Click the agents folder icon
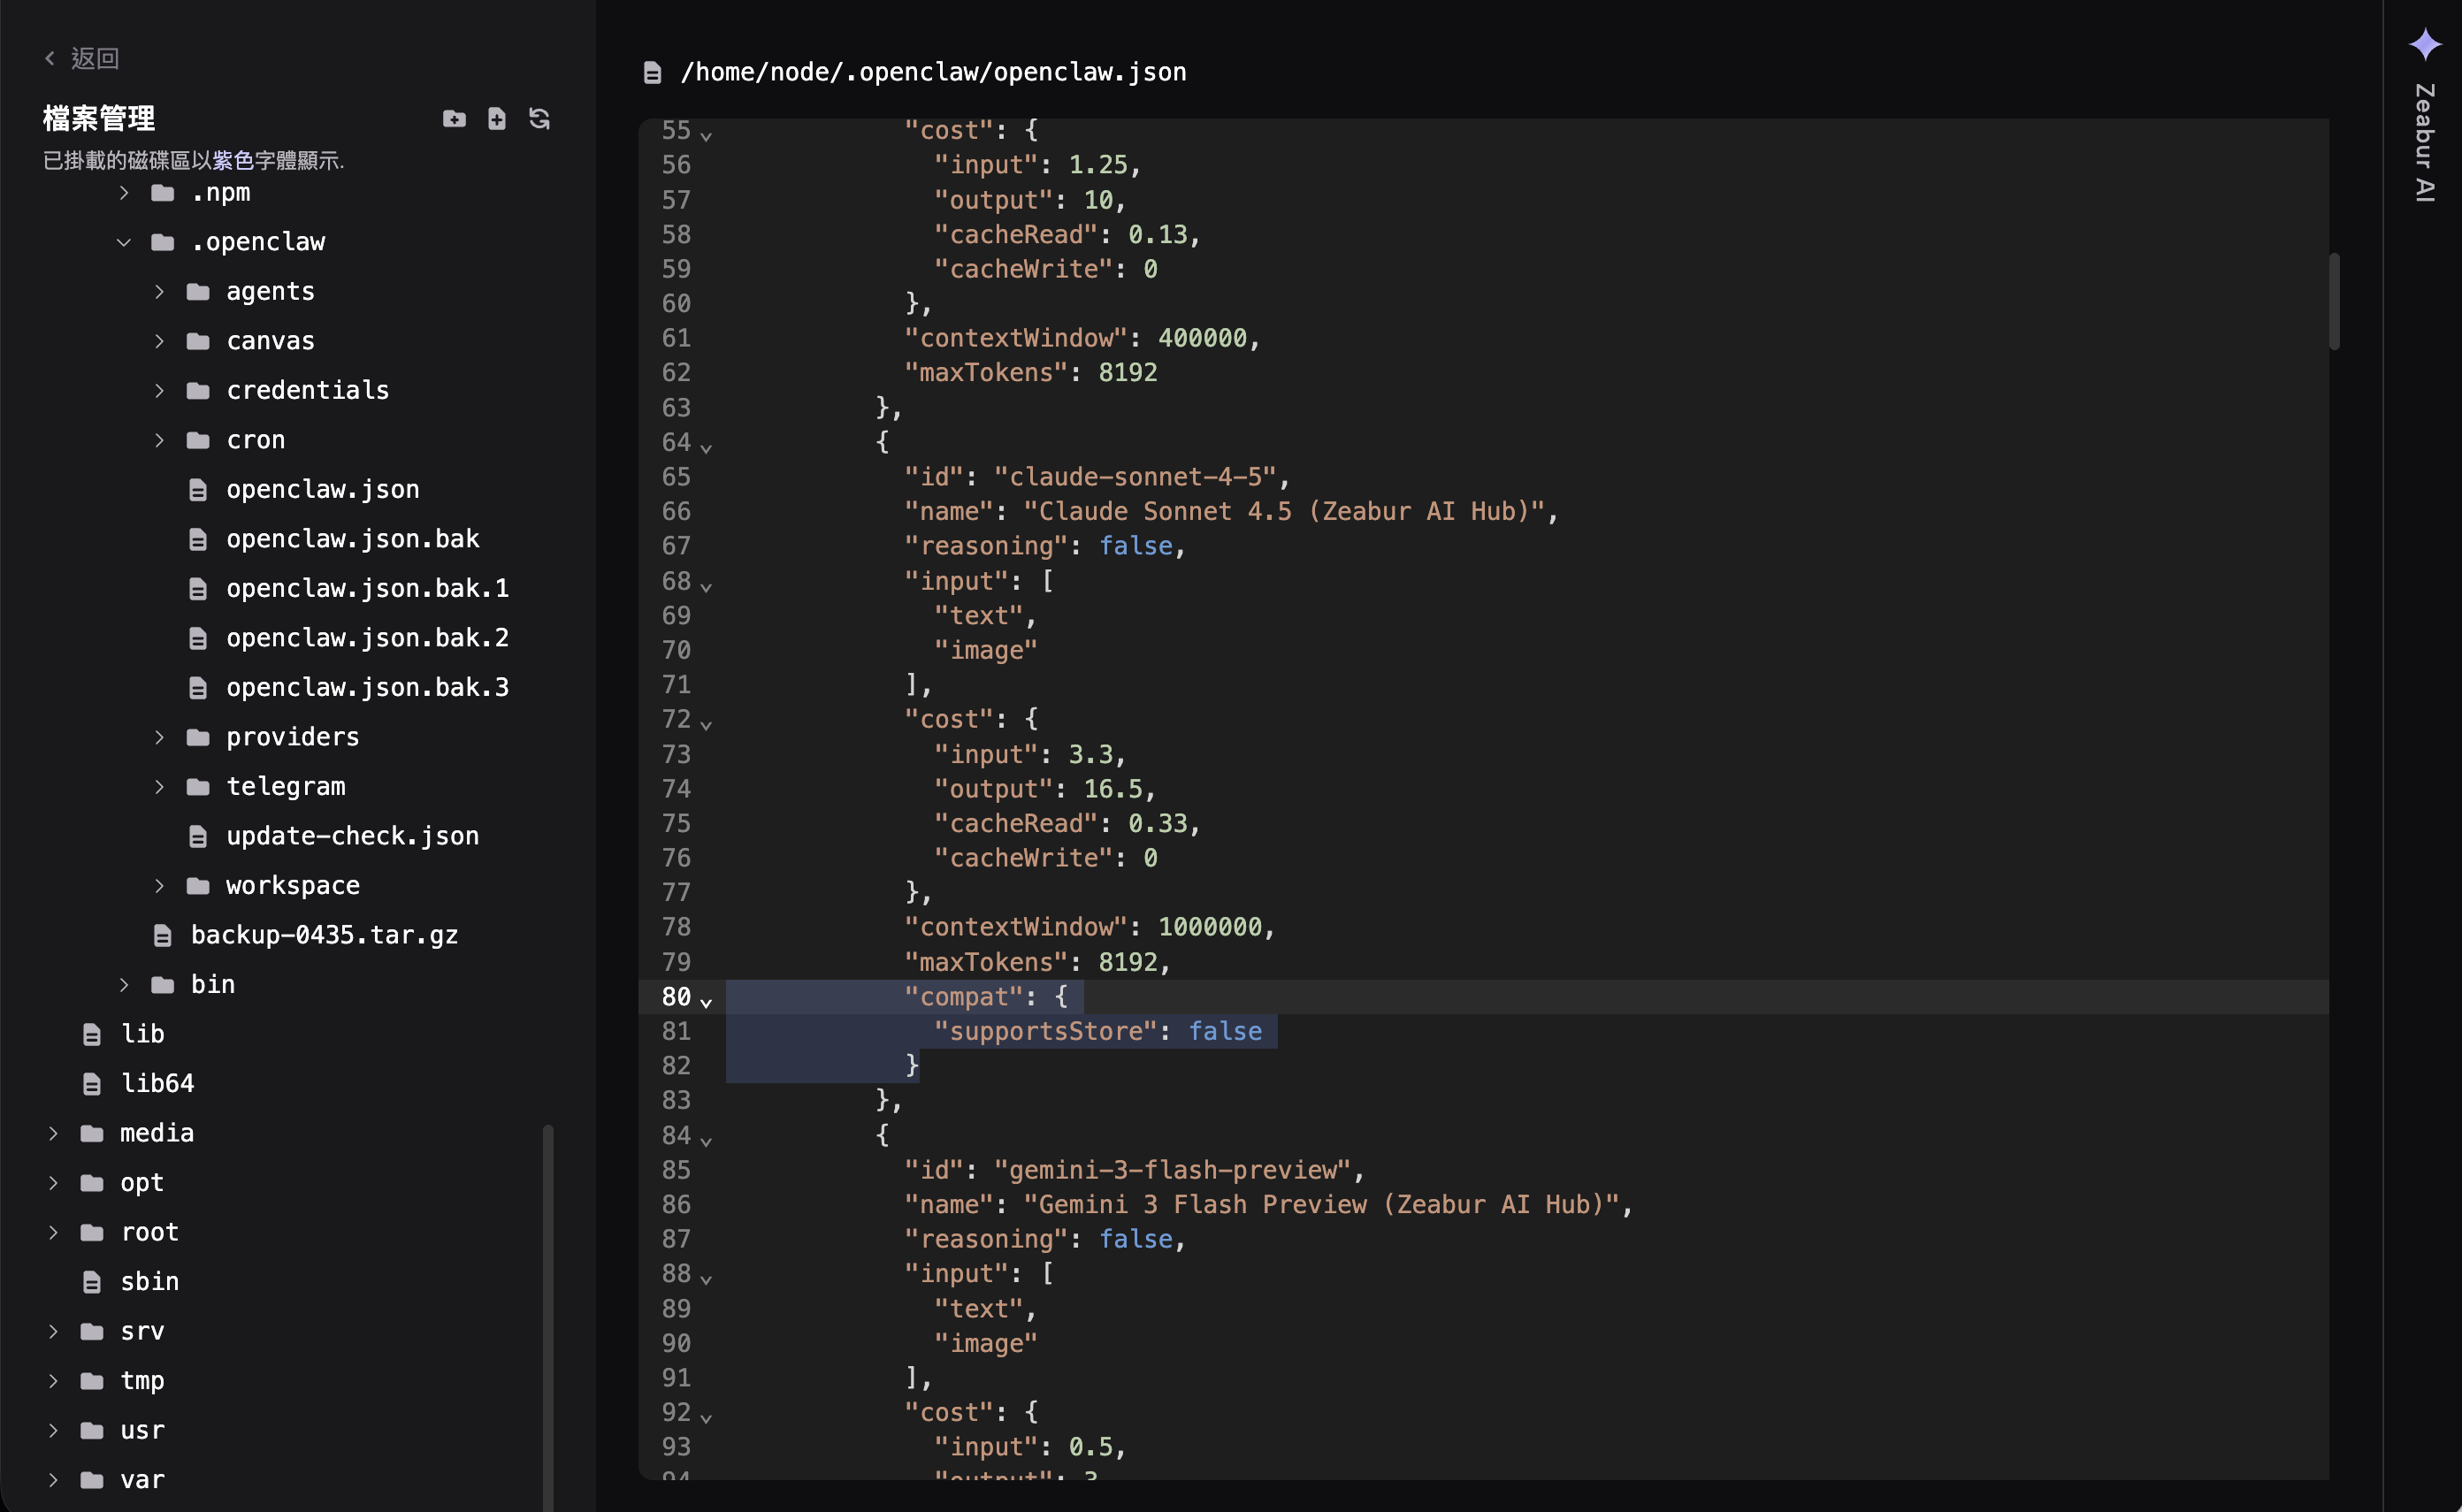The height and width of the screenshot is (1512, 2462). coord(198,292)
